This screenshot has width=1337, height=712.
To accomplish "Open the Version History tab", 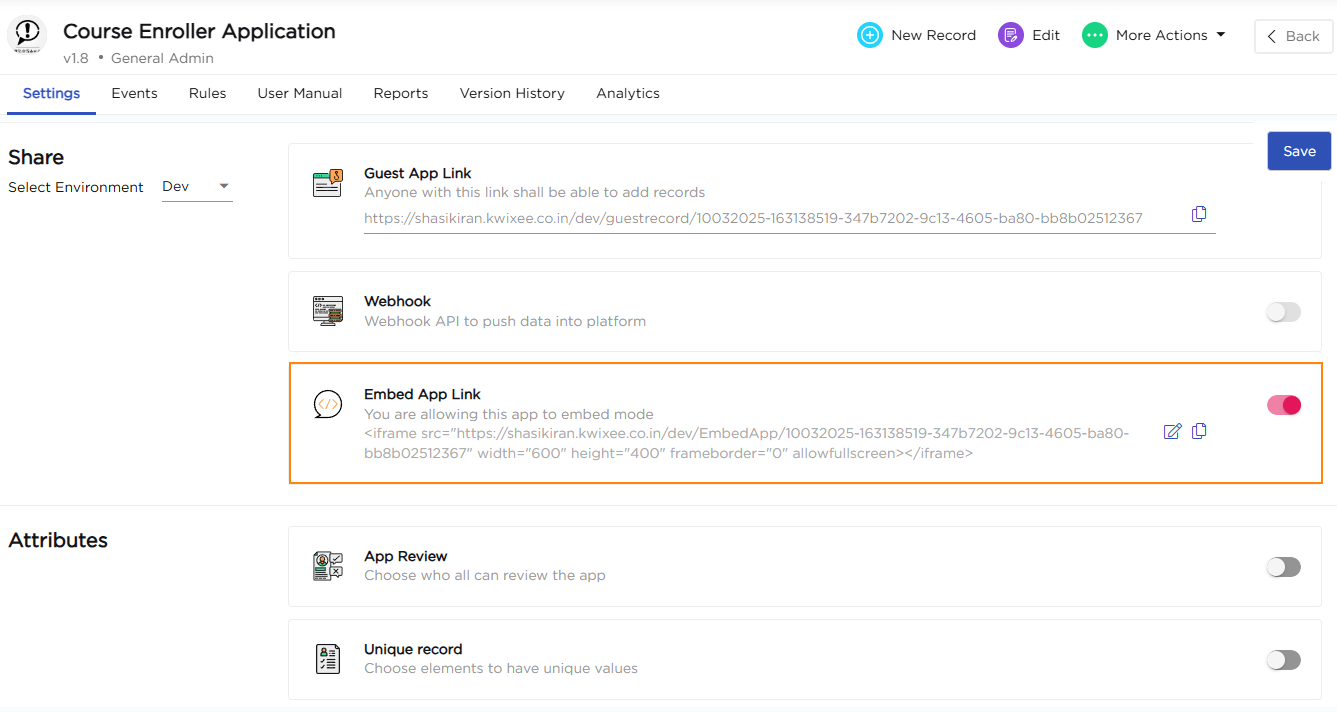I will [512, 93].
